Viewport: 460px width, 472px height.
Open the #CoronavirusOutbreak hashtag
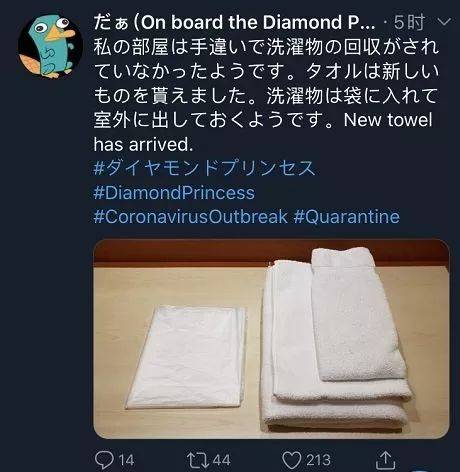[190, 217]
